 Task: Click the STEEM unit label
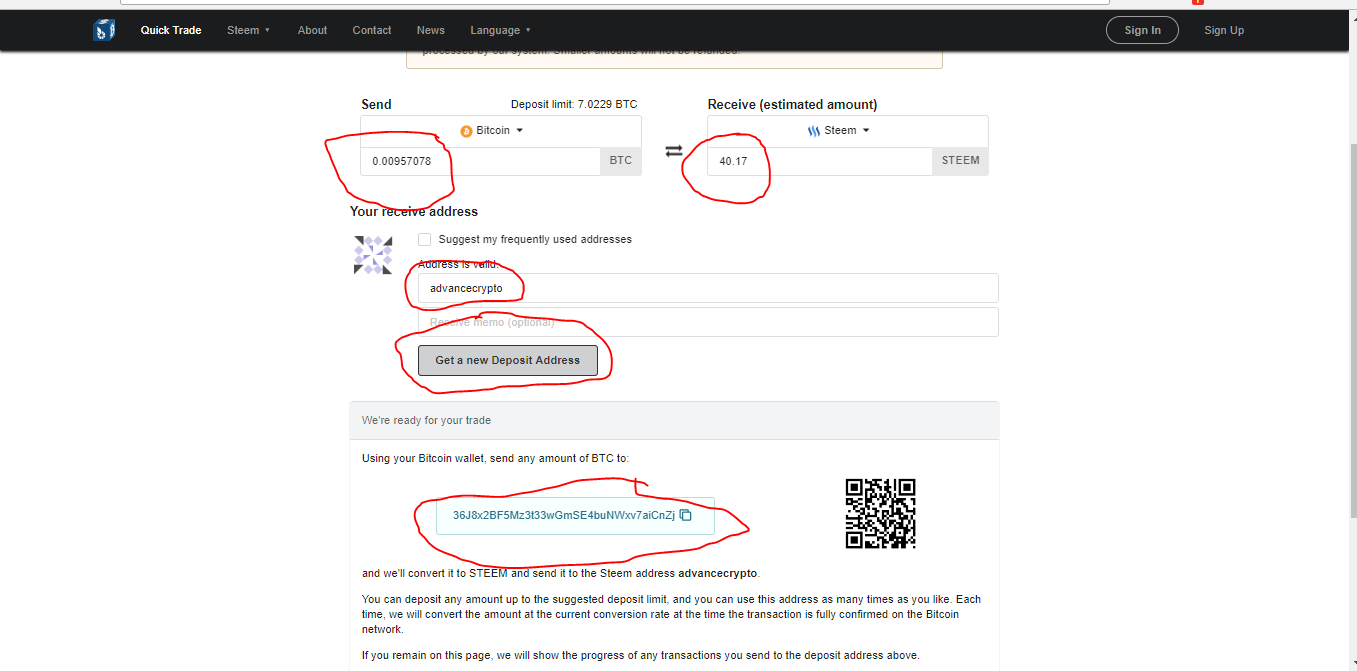click(x=961, y=161)
